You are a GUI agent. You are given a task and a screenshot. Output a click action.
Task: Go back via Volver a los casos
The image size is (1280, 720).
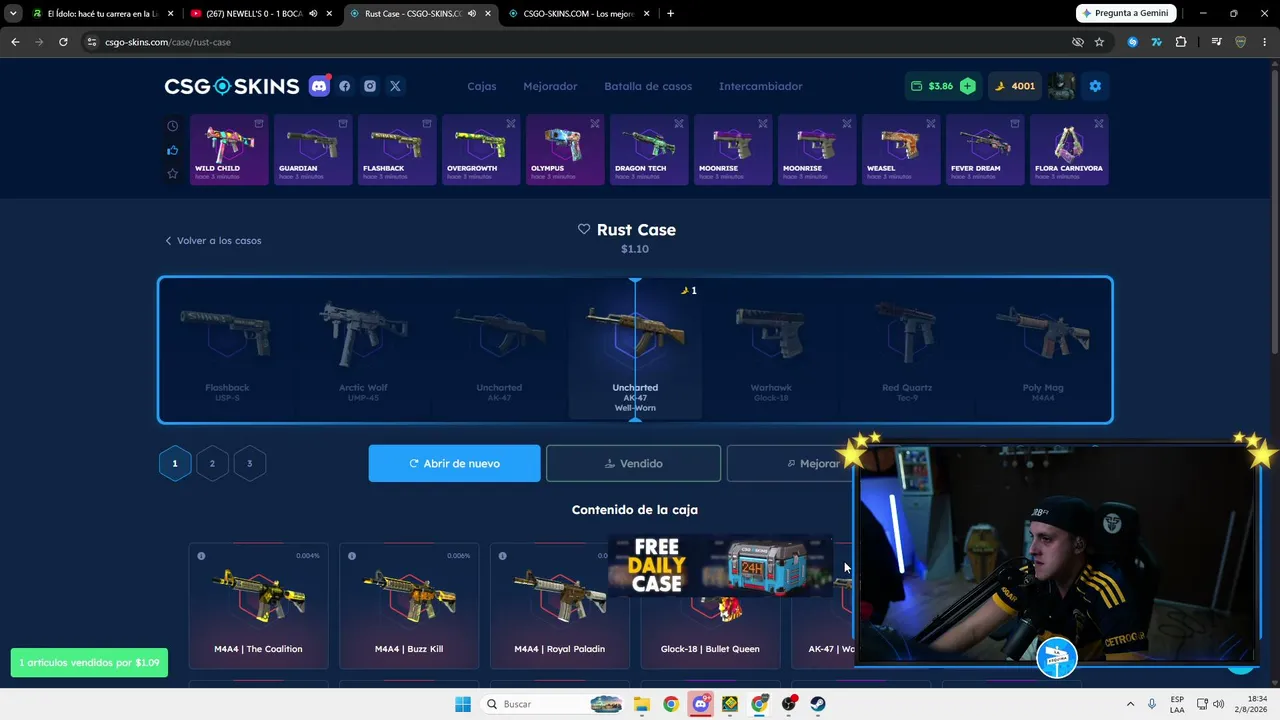click(x=213, y=241)
